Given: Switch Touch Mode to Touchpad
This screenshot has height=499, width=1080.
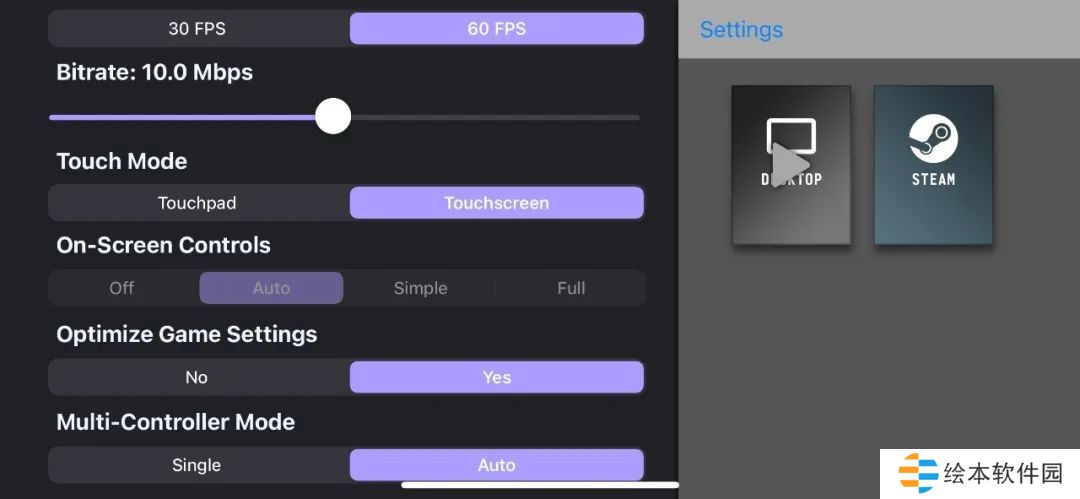Looking at the screenshot, I should [197, 203].
